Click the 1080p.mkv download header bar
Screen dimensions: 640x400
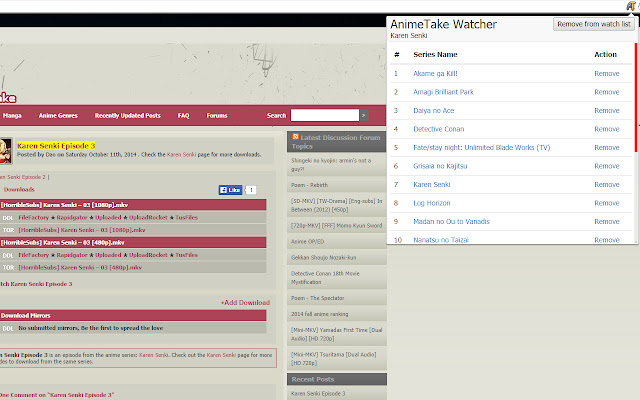tap(133, 205)
